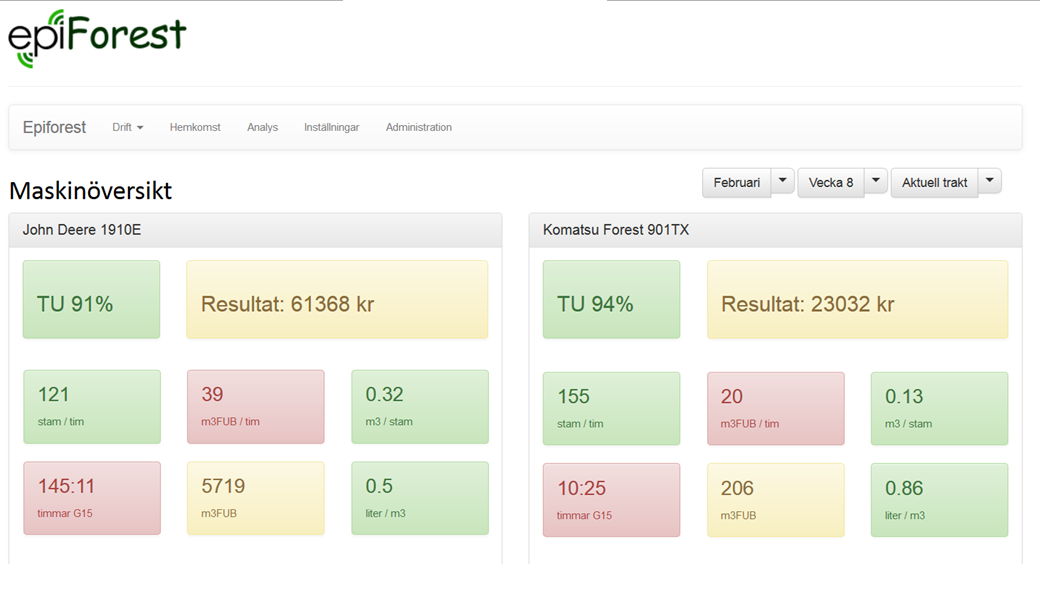Image resolution: width=1040 pixels, height=608 pixels.
Task: Click the 155 stam / tim tile
Action: click(x=612, y=408)
